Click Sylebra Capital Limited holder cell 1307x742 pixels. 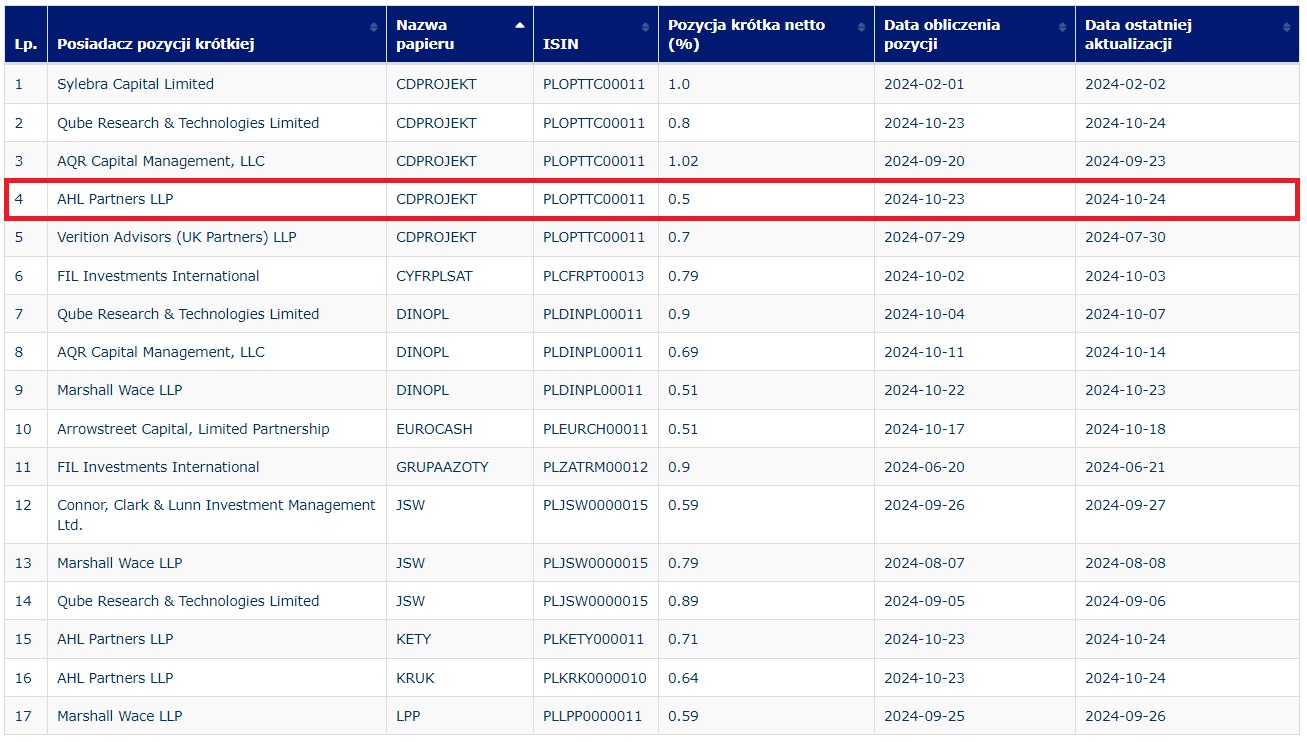(x=135, y=84)
